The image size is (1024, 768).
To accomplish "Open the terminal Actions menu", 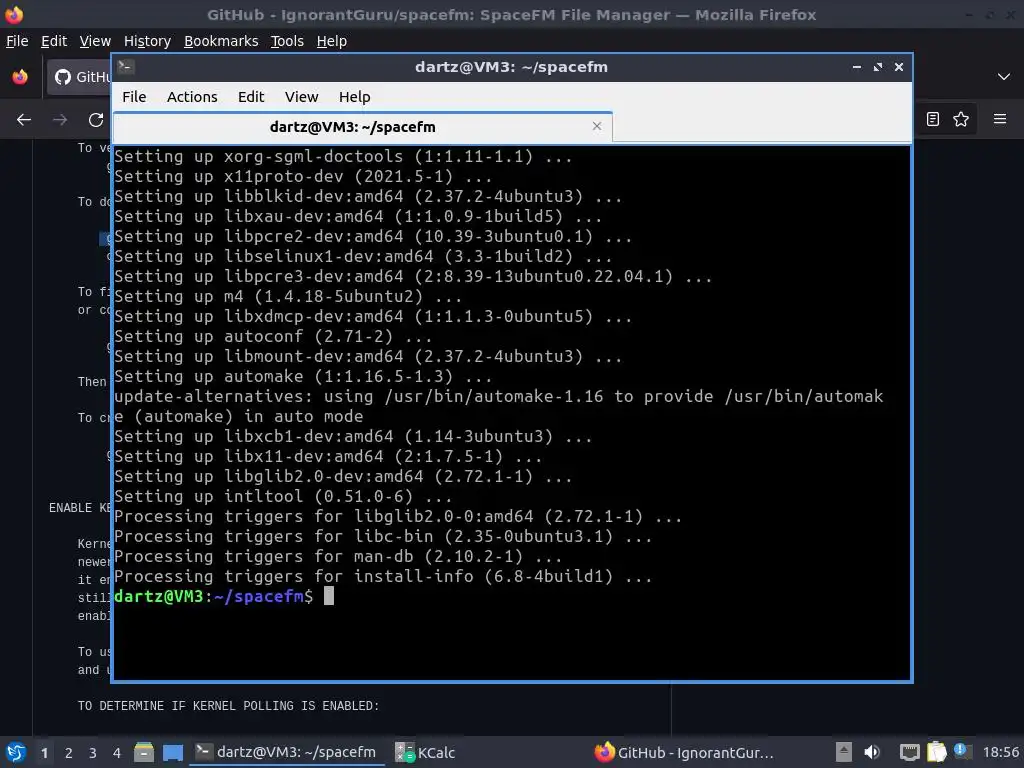I will click(192, 97).
